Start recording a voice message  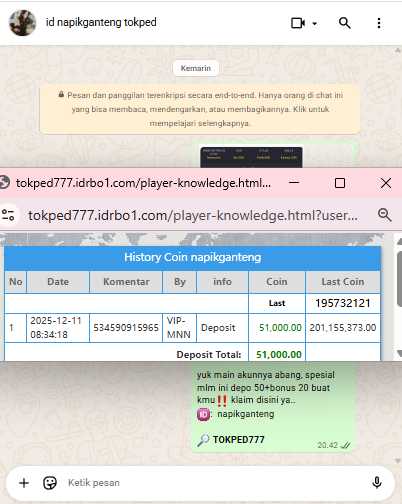click(x=377, y=483)
